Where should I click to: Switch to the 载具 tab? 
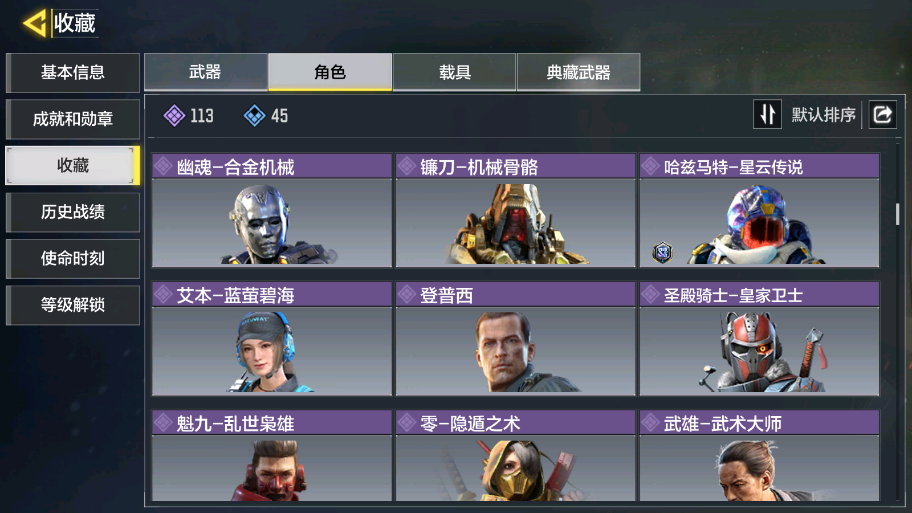click(454, 72)
